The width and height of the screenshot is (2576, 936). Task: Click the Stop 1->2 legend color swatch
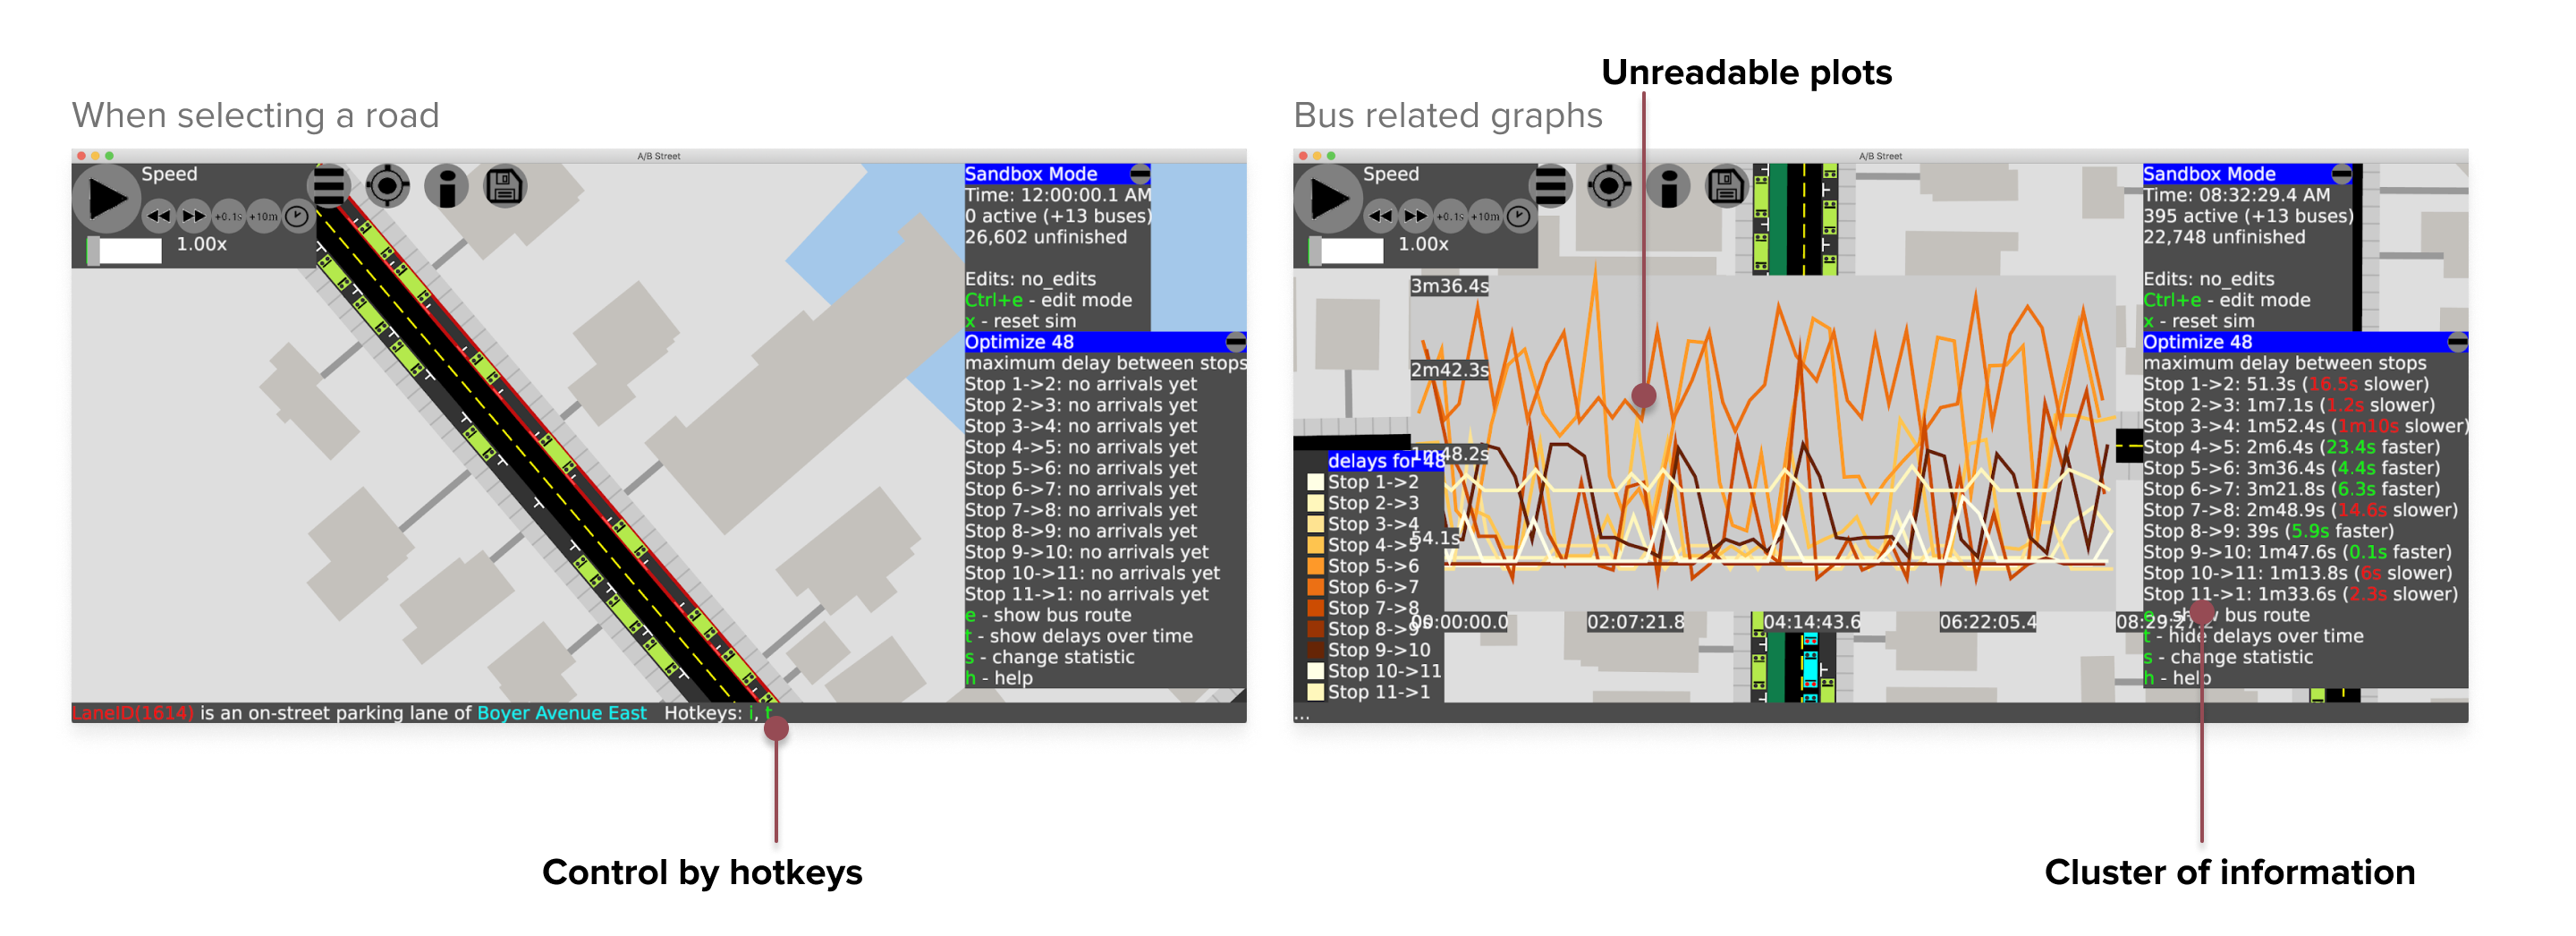click(1316, 482)
